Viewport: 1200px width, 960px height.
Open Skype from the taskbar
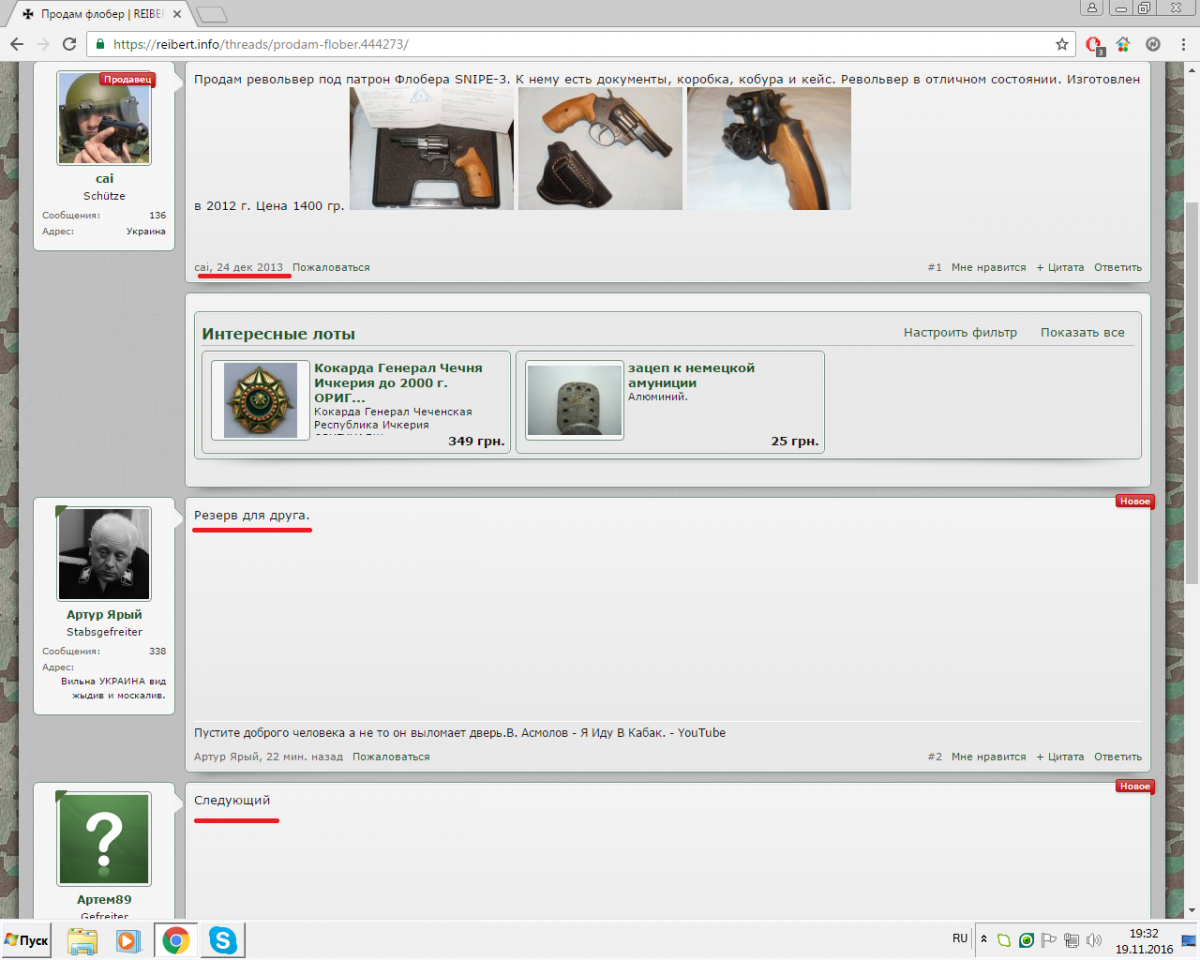pyautogui.click(x=222, y=940)
